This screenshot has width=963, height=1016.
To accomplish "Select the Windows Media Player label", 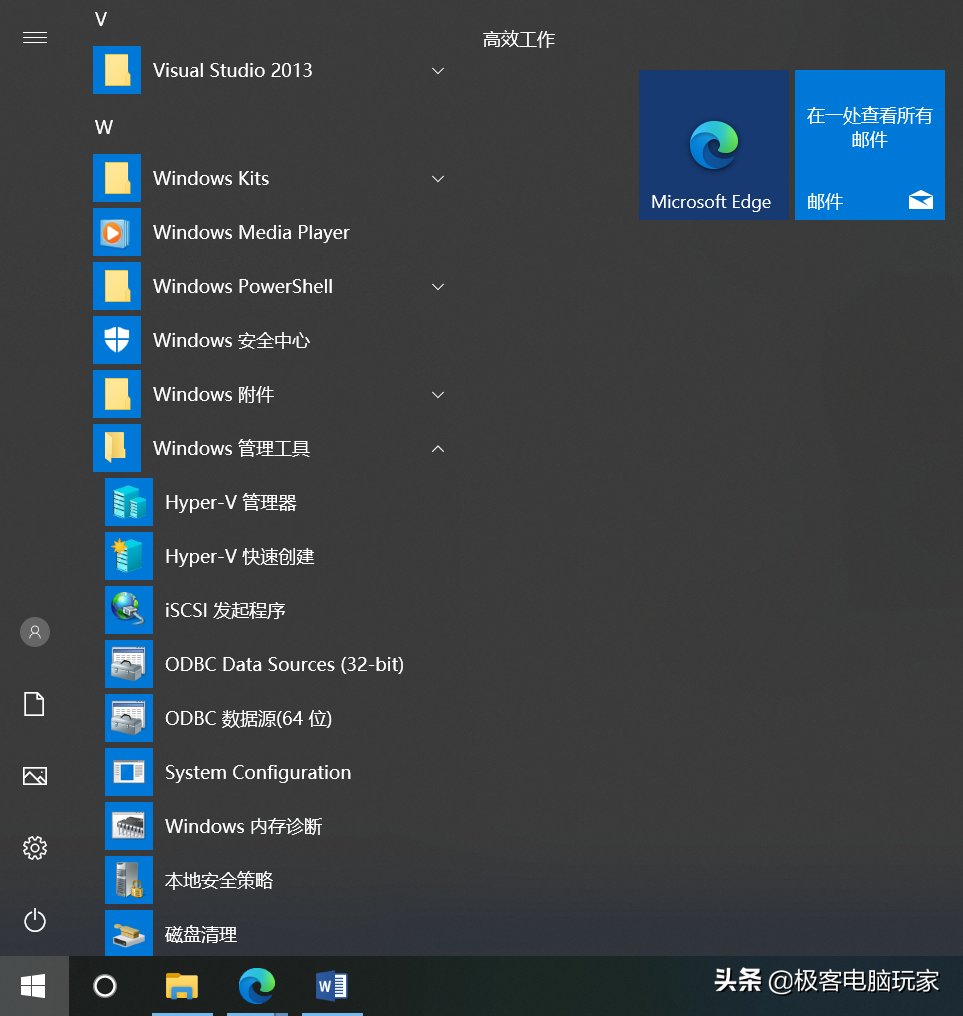I will [251, 232].
